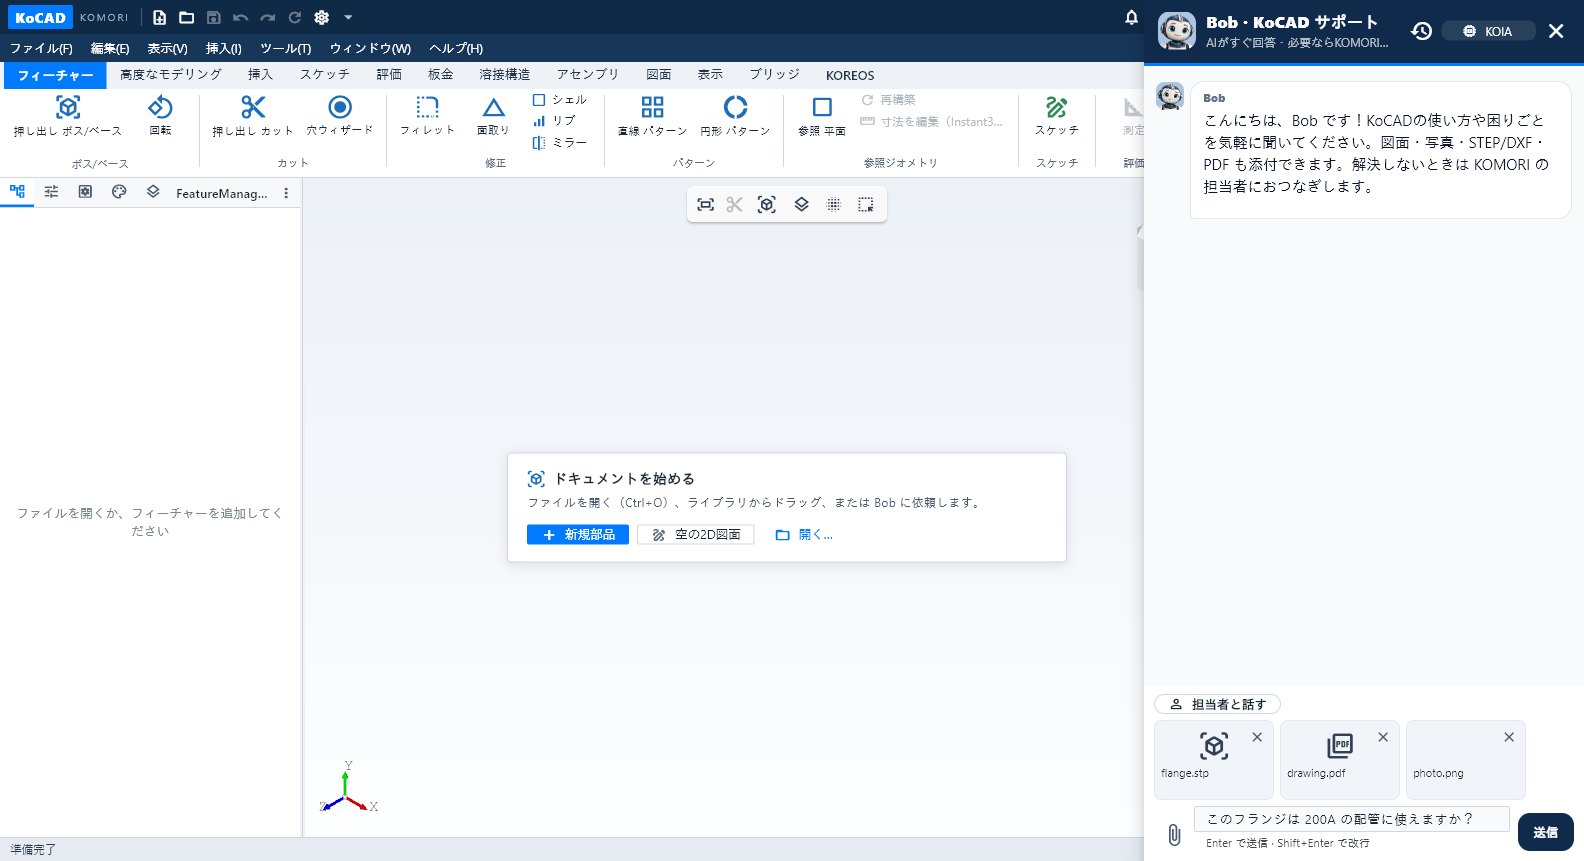Open the property sliders panel tab icon
This screenshot has width=1584, height=861.
click(x=51, y=192)
